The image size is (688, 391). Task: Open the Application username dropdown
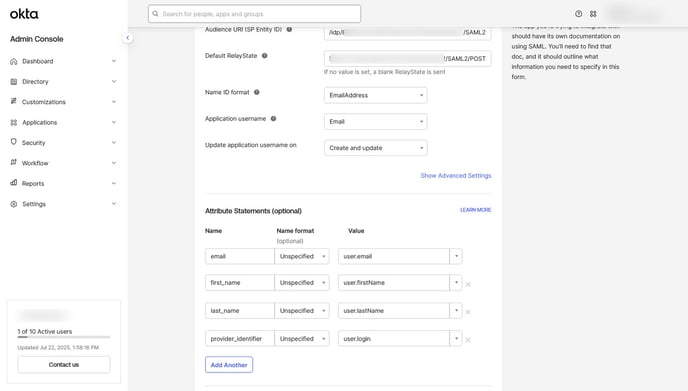(x=376, y=122)
